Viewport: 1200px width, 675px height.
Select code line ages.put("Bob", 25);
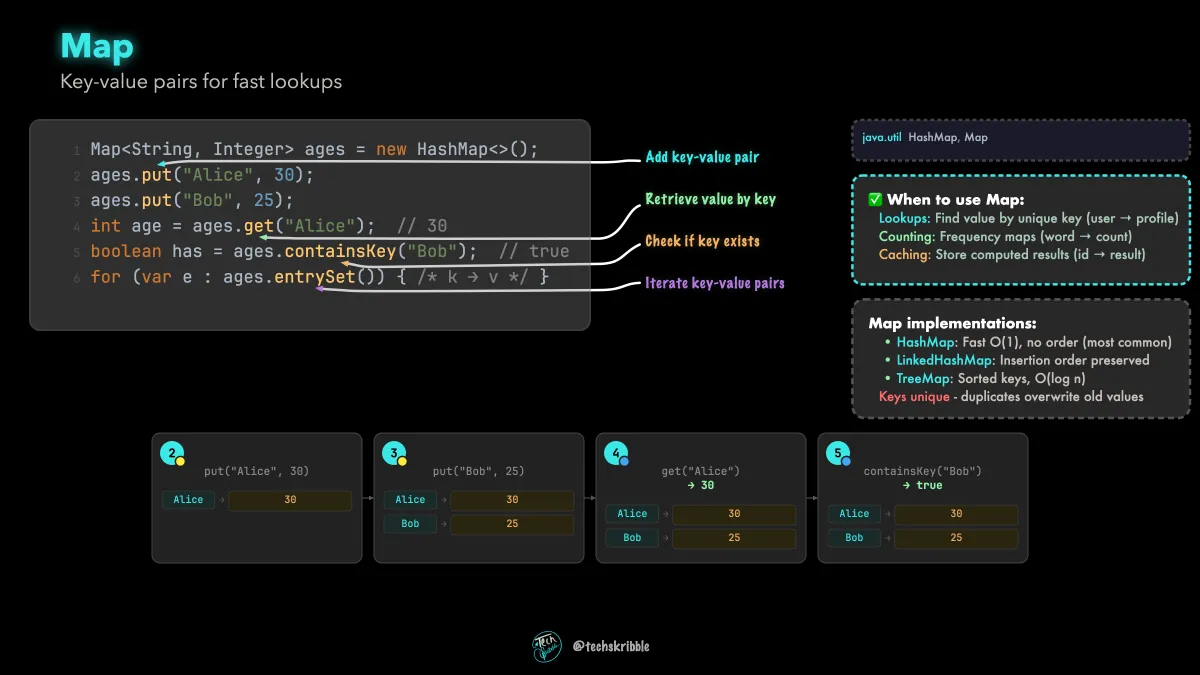[192, 200]
